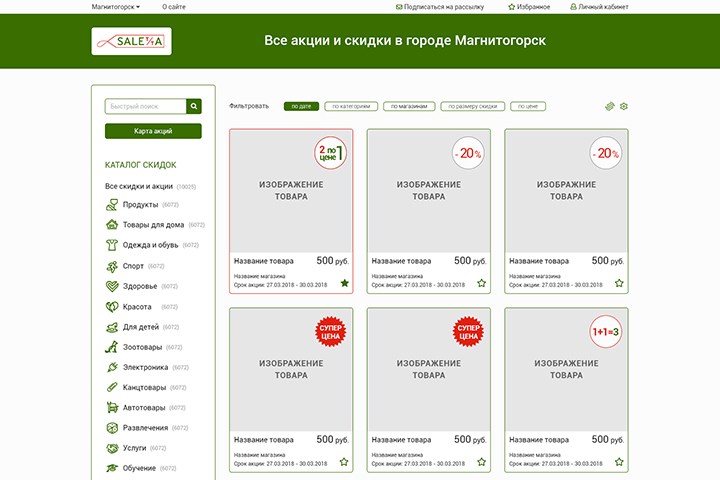Unfavorite the filled star on red-bordered card
This screenshot has width=720, height=480.
[344, 283]
